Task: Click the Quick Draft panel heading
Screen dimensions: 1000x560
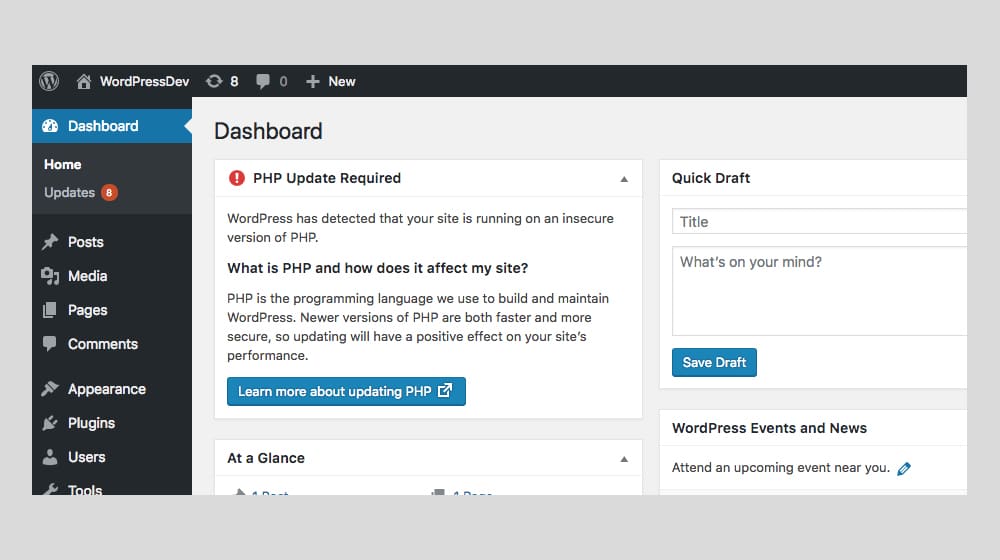Action: pyautogui.click(x=710, y=178)
